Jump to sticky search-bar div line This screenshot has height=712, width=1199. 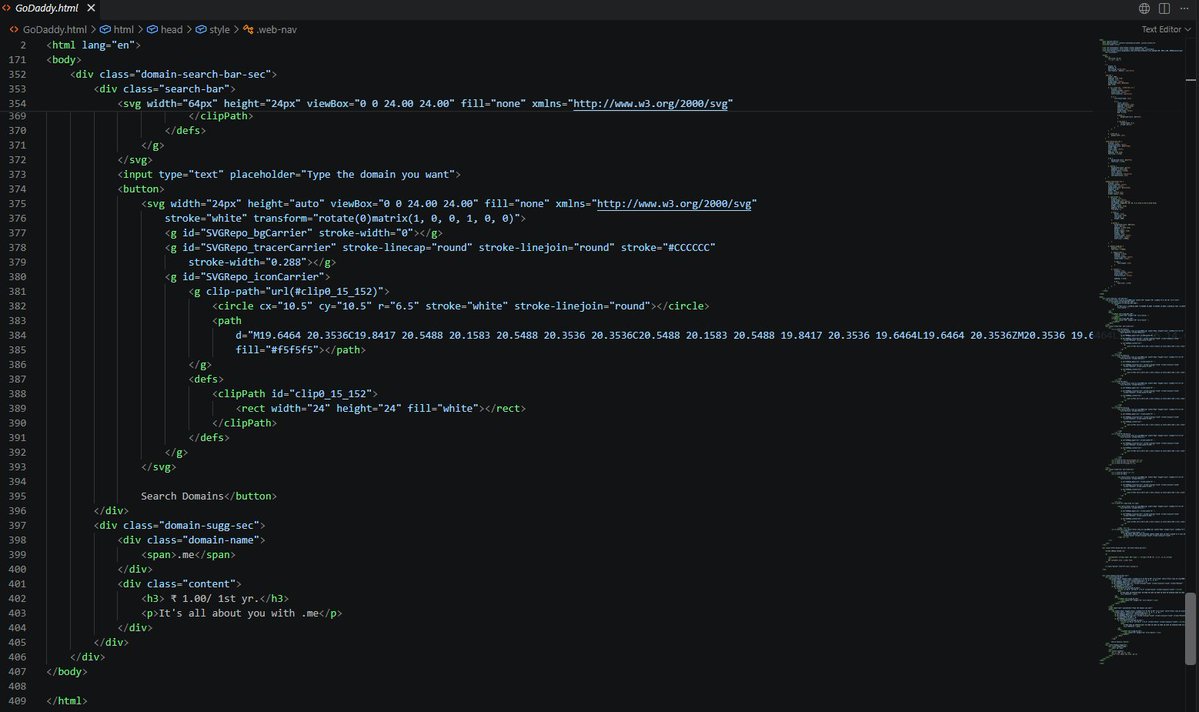click(164, 89)
